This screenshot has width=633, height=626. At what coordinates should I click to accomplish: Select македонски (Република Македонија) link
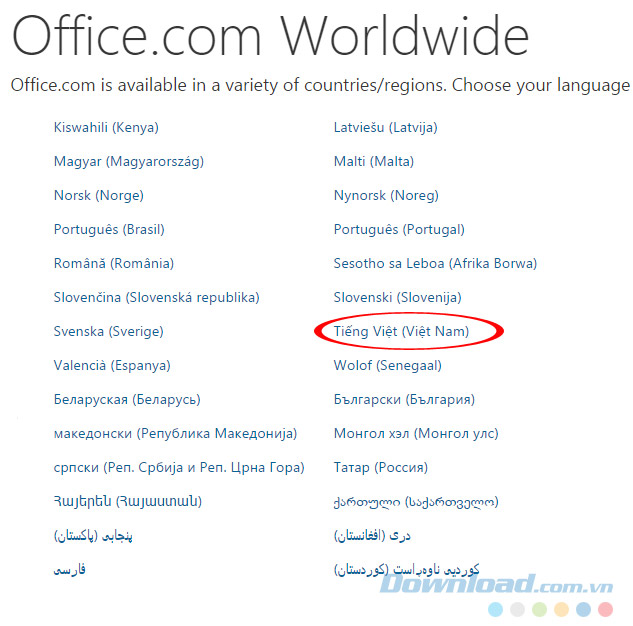176,433
